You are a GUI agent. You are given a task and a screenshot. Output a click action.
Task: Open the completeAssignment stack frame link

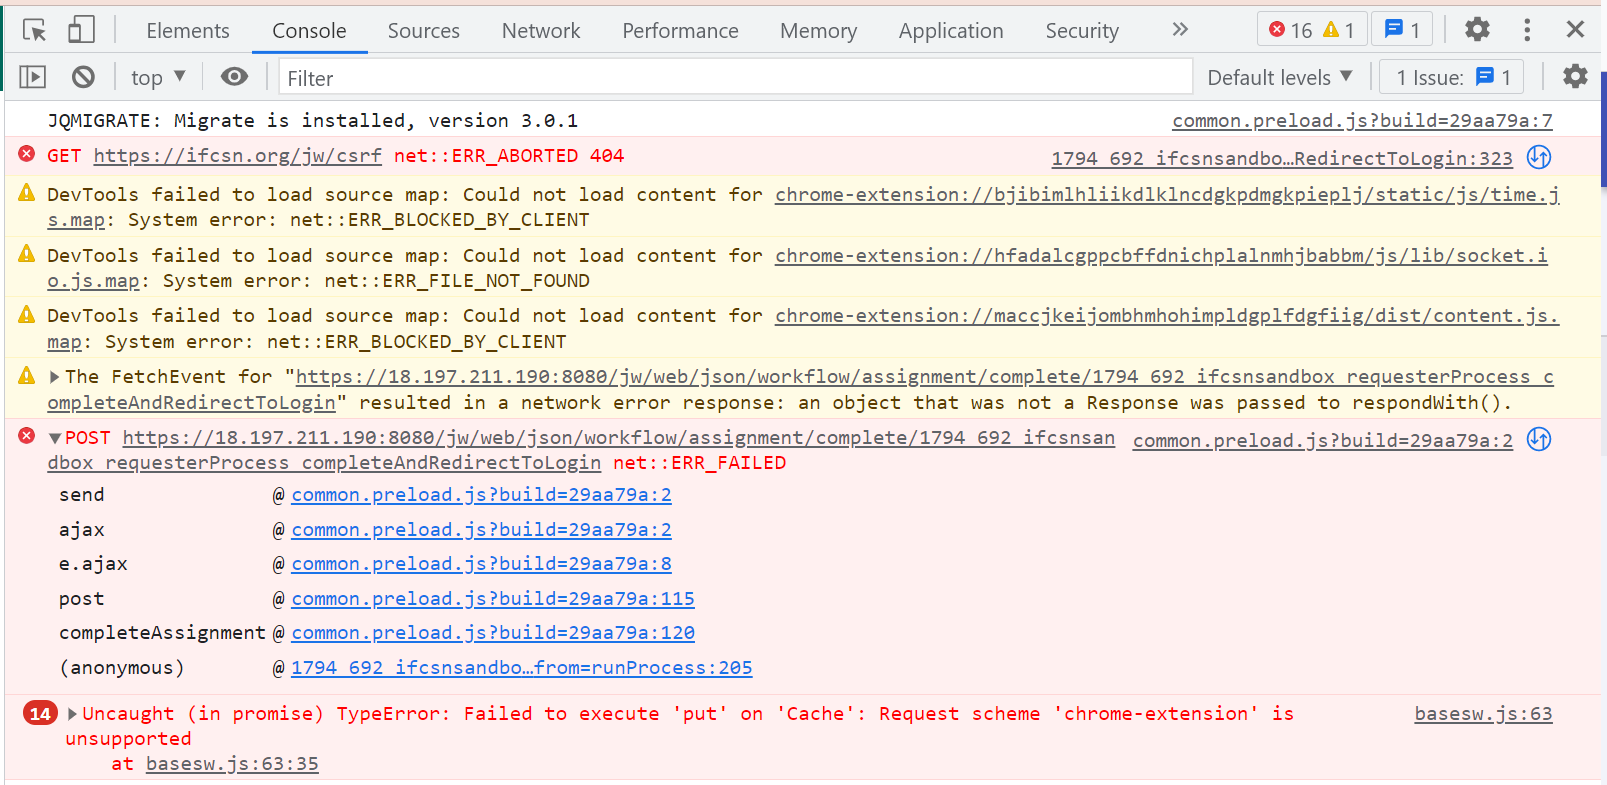click(493, 633)
